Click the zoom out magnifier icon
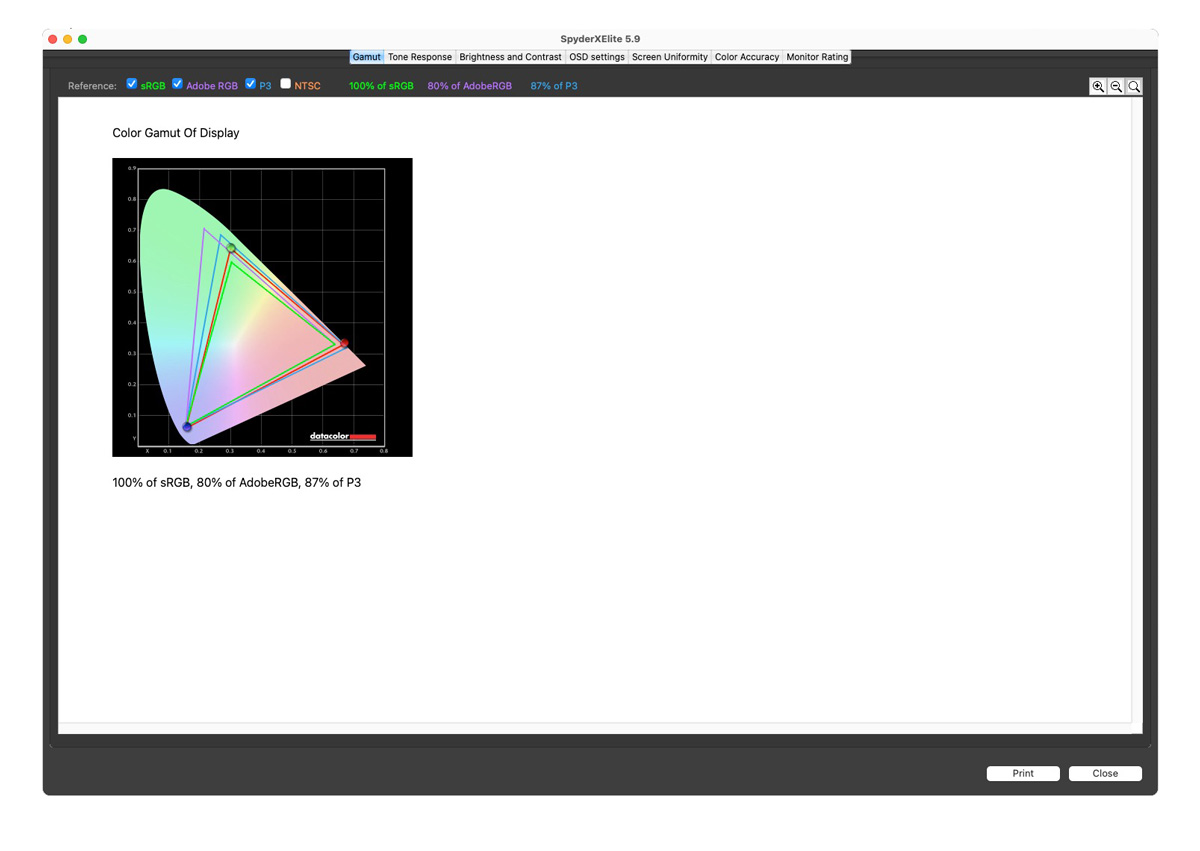This screenshot has height=851, width=1200. pos(1116,87)
